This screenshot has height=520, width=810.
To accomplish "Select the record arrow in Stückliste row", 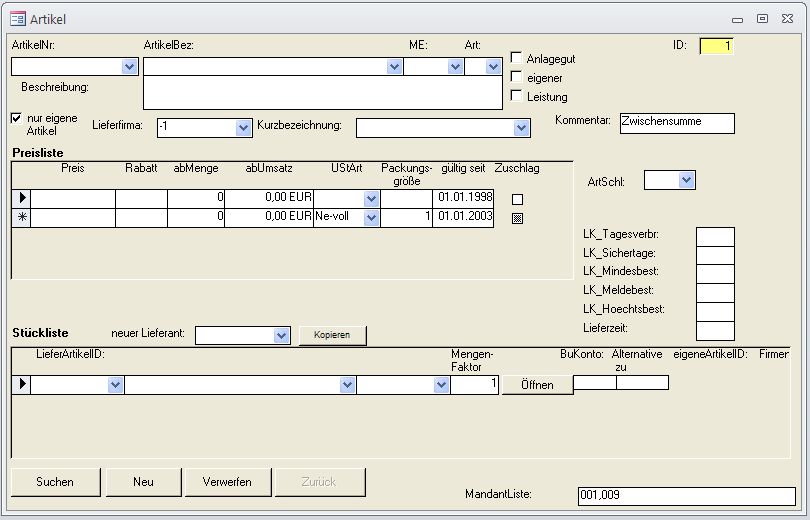I will (x=22, y=384).
